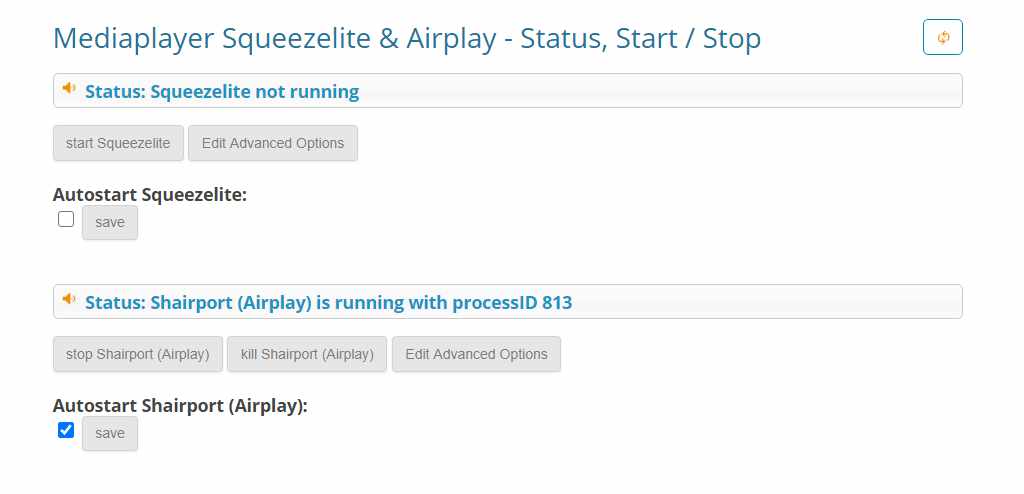Save the Autostart Shairport (Airplay) setting
The height and width of the screenshot is (494, 1024).
click(x=110, y=433)
